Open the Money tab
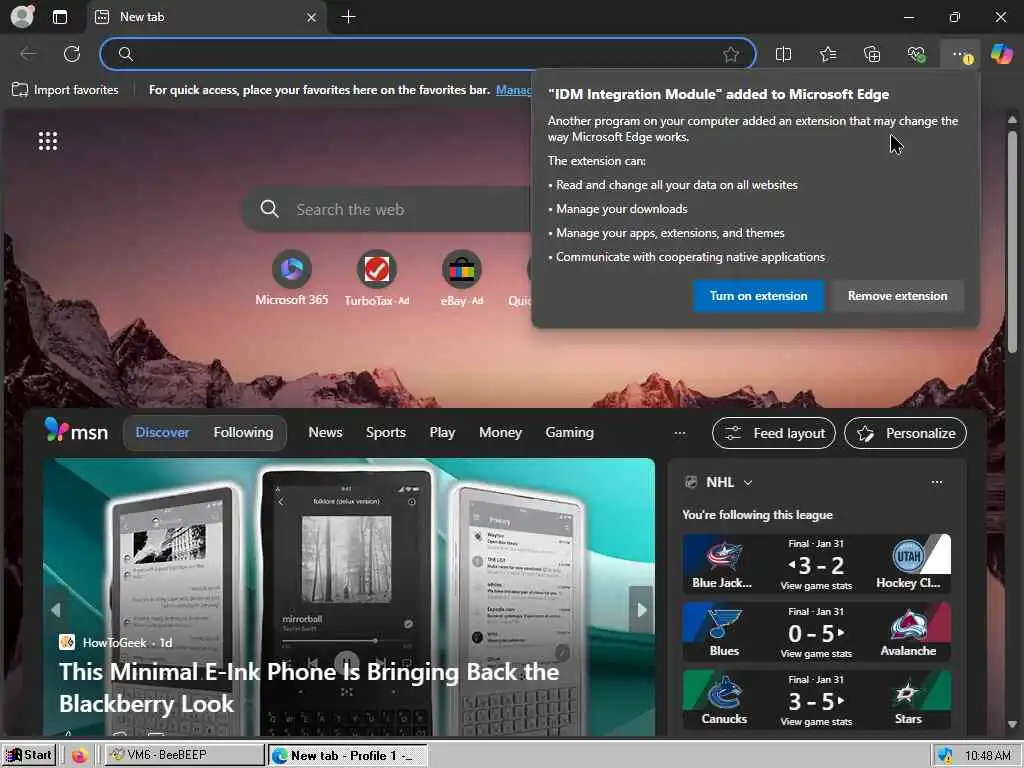Viewport: 1024px width, 768px height. (500, 432)
